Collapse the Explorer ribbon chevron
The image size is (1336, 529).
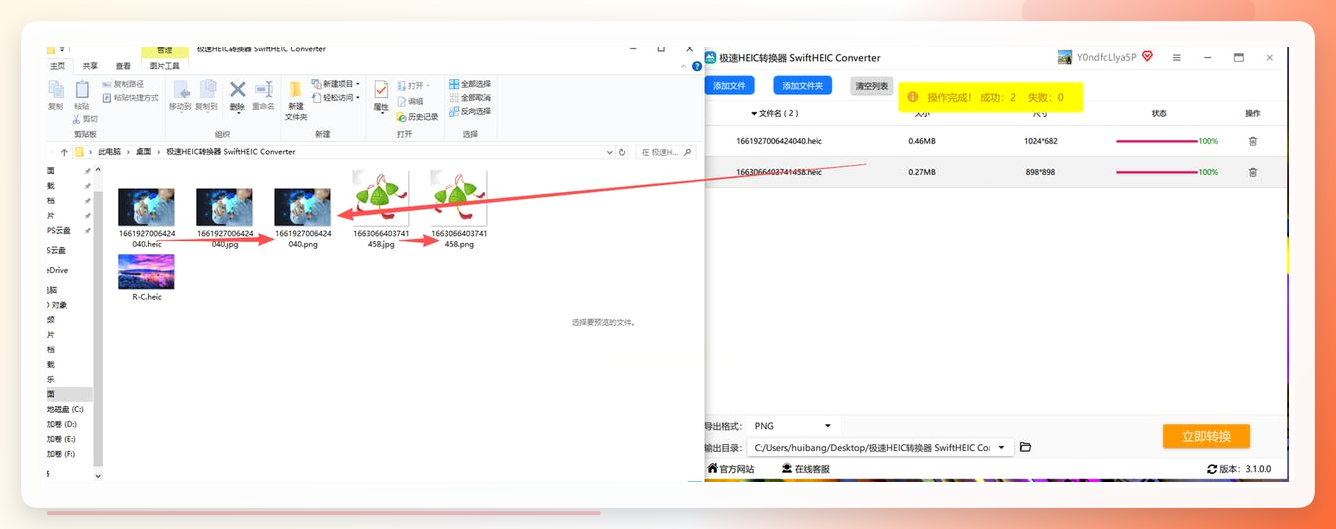click(x=684, y=66)
